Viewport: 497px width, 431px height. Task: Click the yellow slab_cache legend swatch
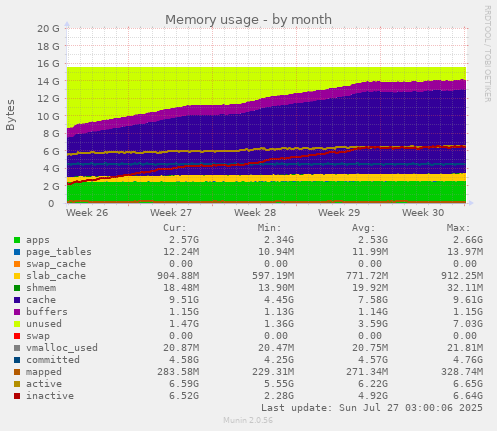point(17,276)
